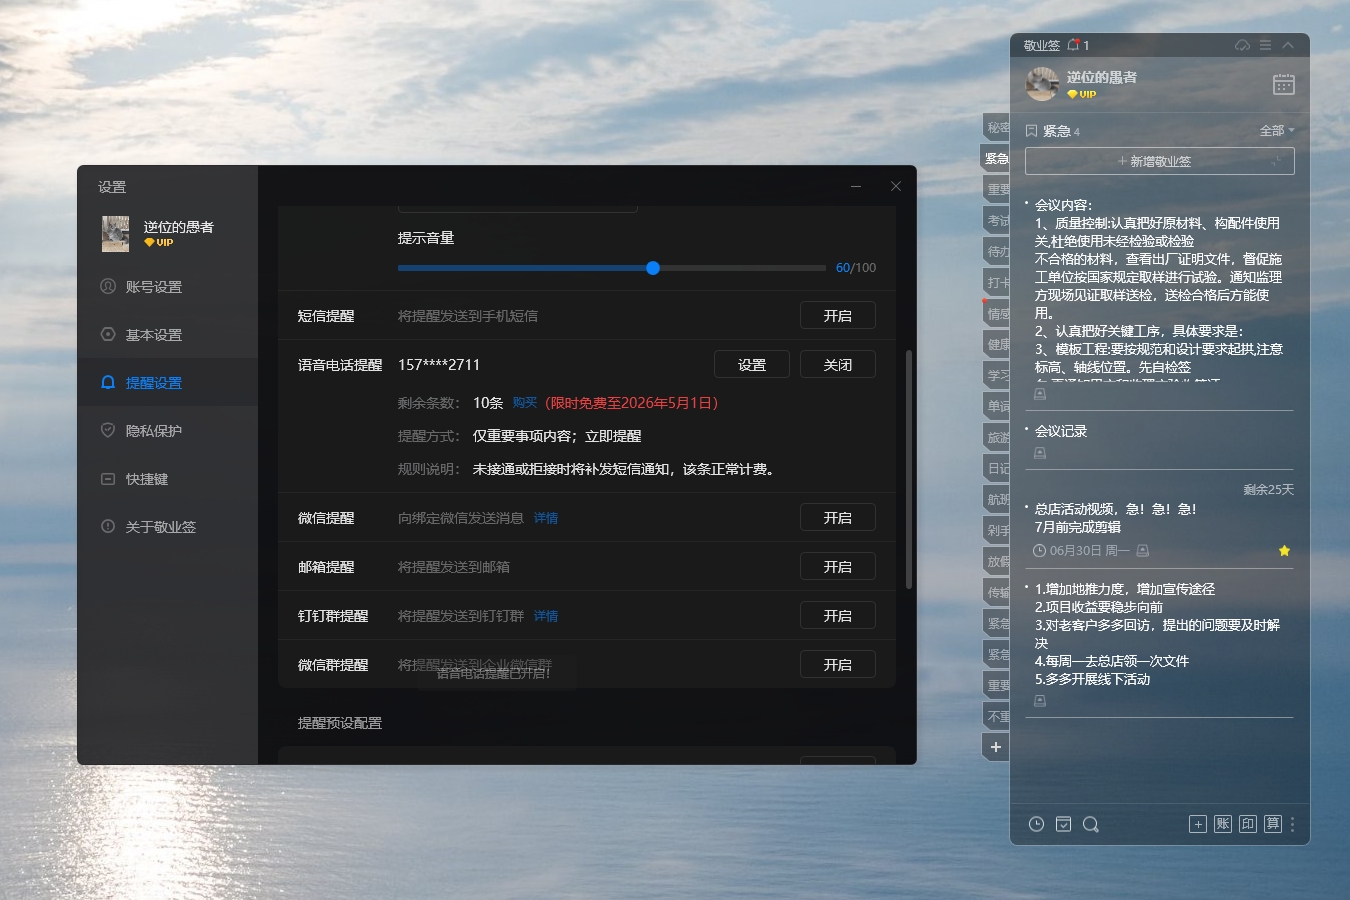Switch to the 健康 category tab
The height and width of the screenshot is (900, 1350).
[x=997, y=344]
